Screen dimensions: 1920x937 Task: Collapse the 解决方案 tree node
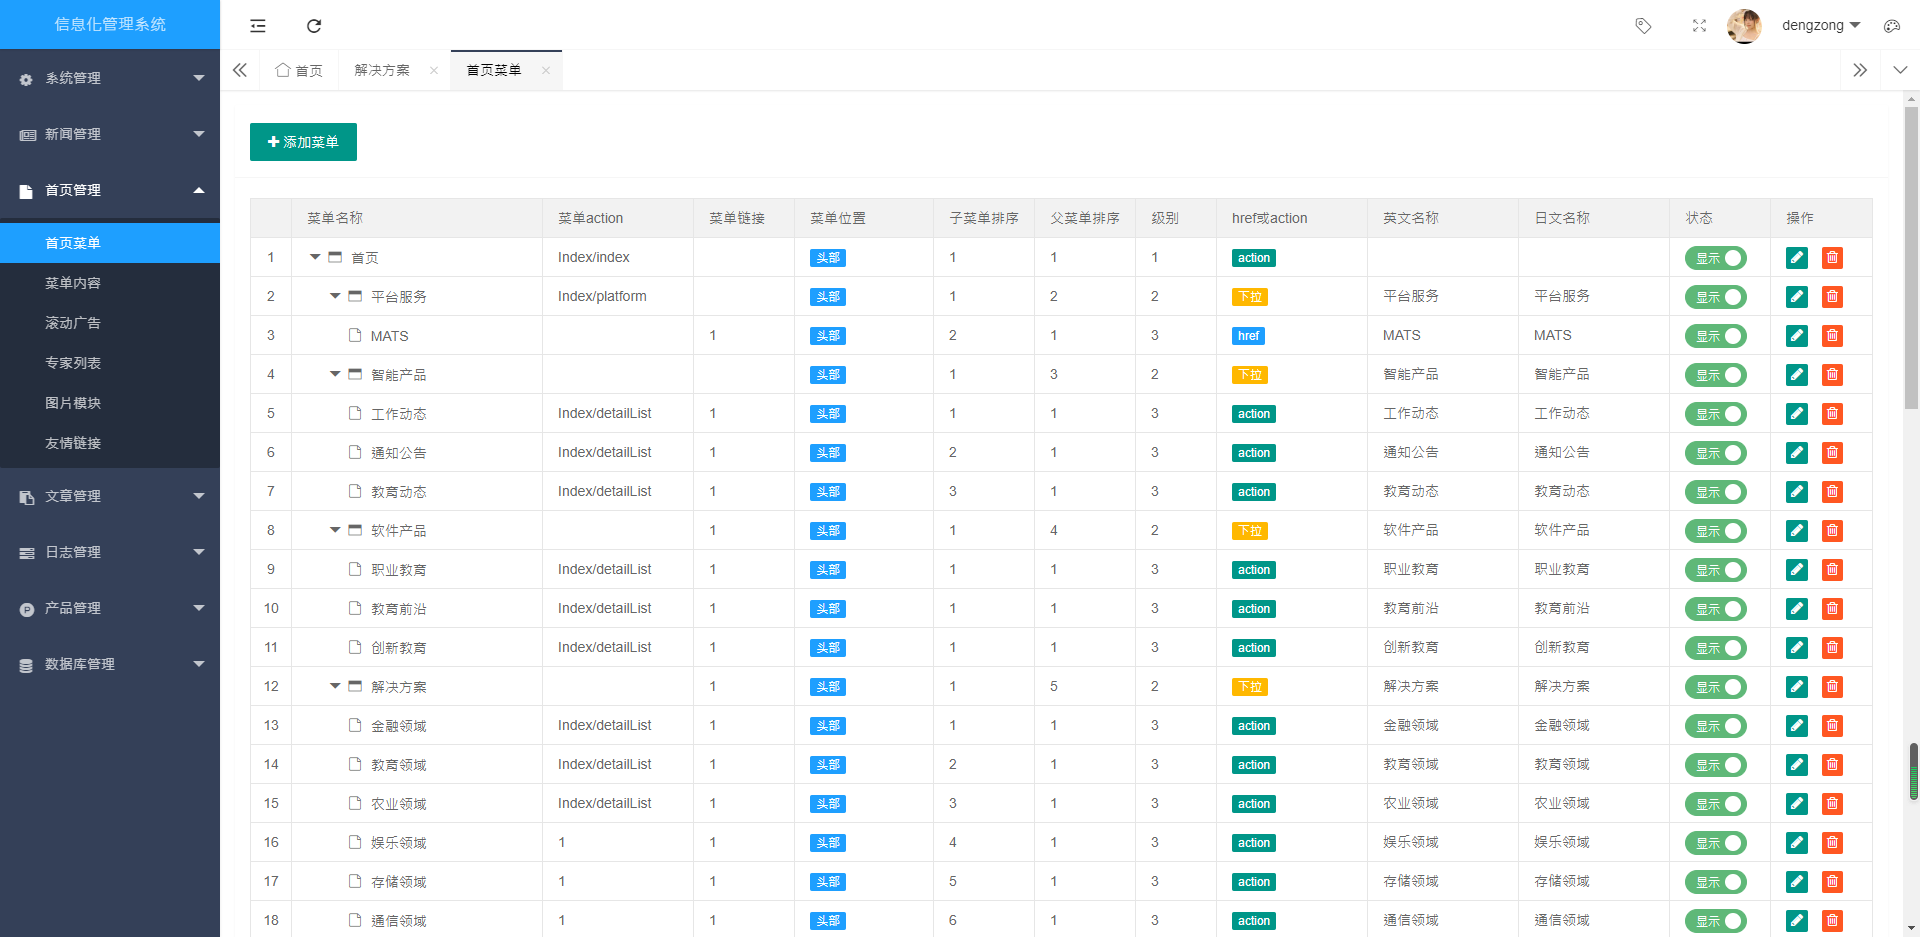[335, 686]
